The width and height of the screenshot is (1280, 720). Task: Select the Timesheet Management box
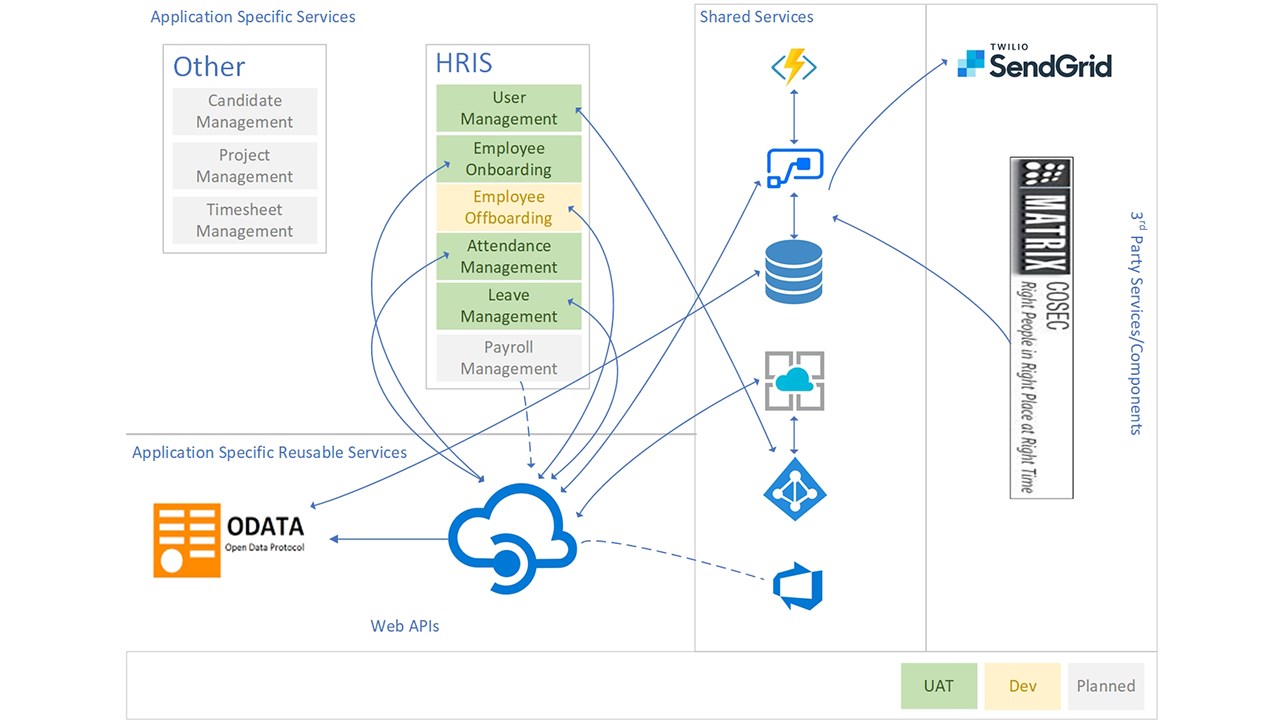[245, 220]
